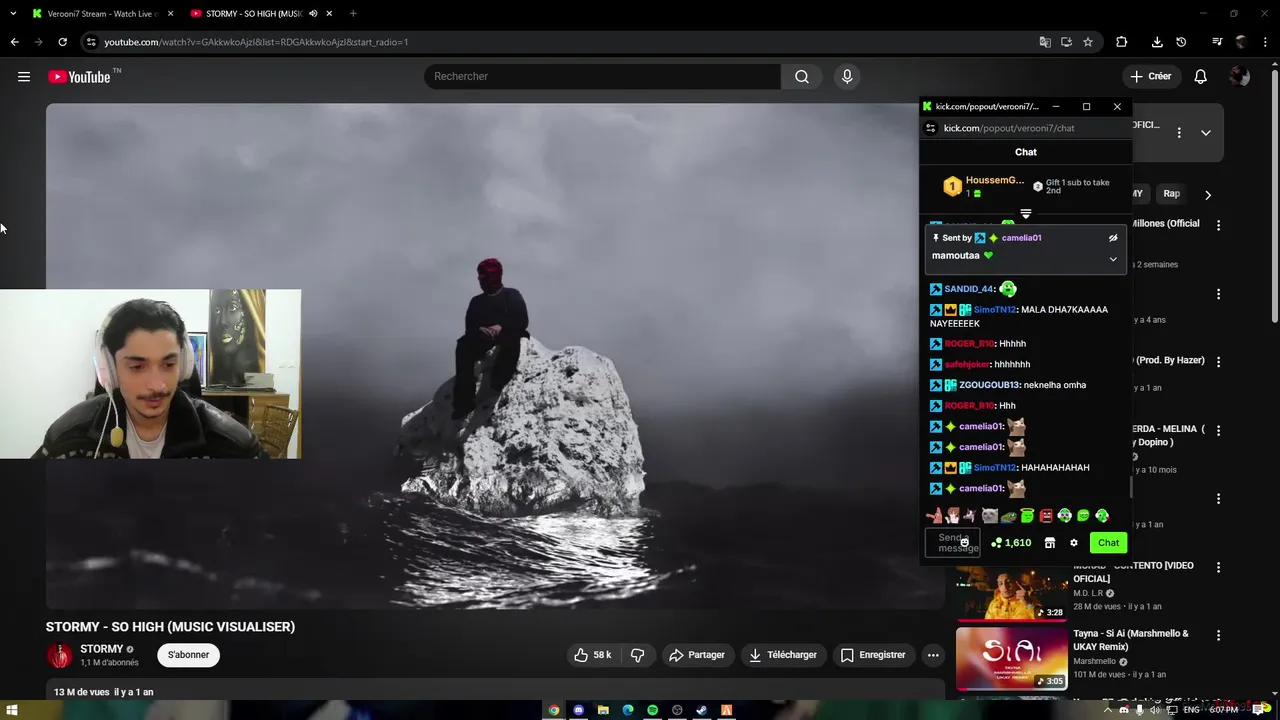Screen dimensions: 1280x720
Task: Open Spotify from the Windows taskbar
Action: 652,710
